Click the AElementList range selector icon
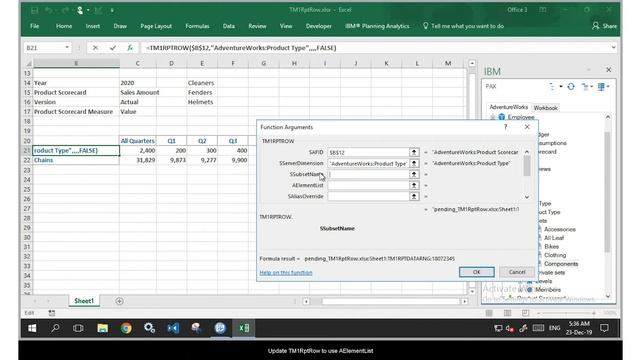Image resolution: width=640 pixels, height=360 pixels. click(414, 185)
